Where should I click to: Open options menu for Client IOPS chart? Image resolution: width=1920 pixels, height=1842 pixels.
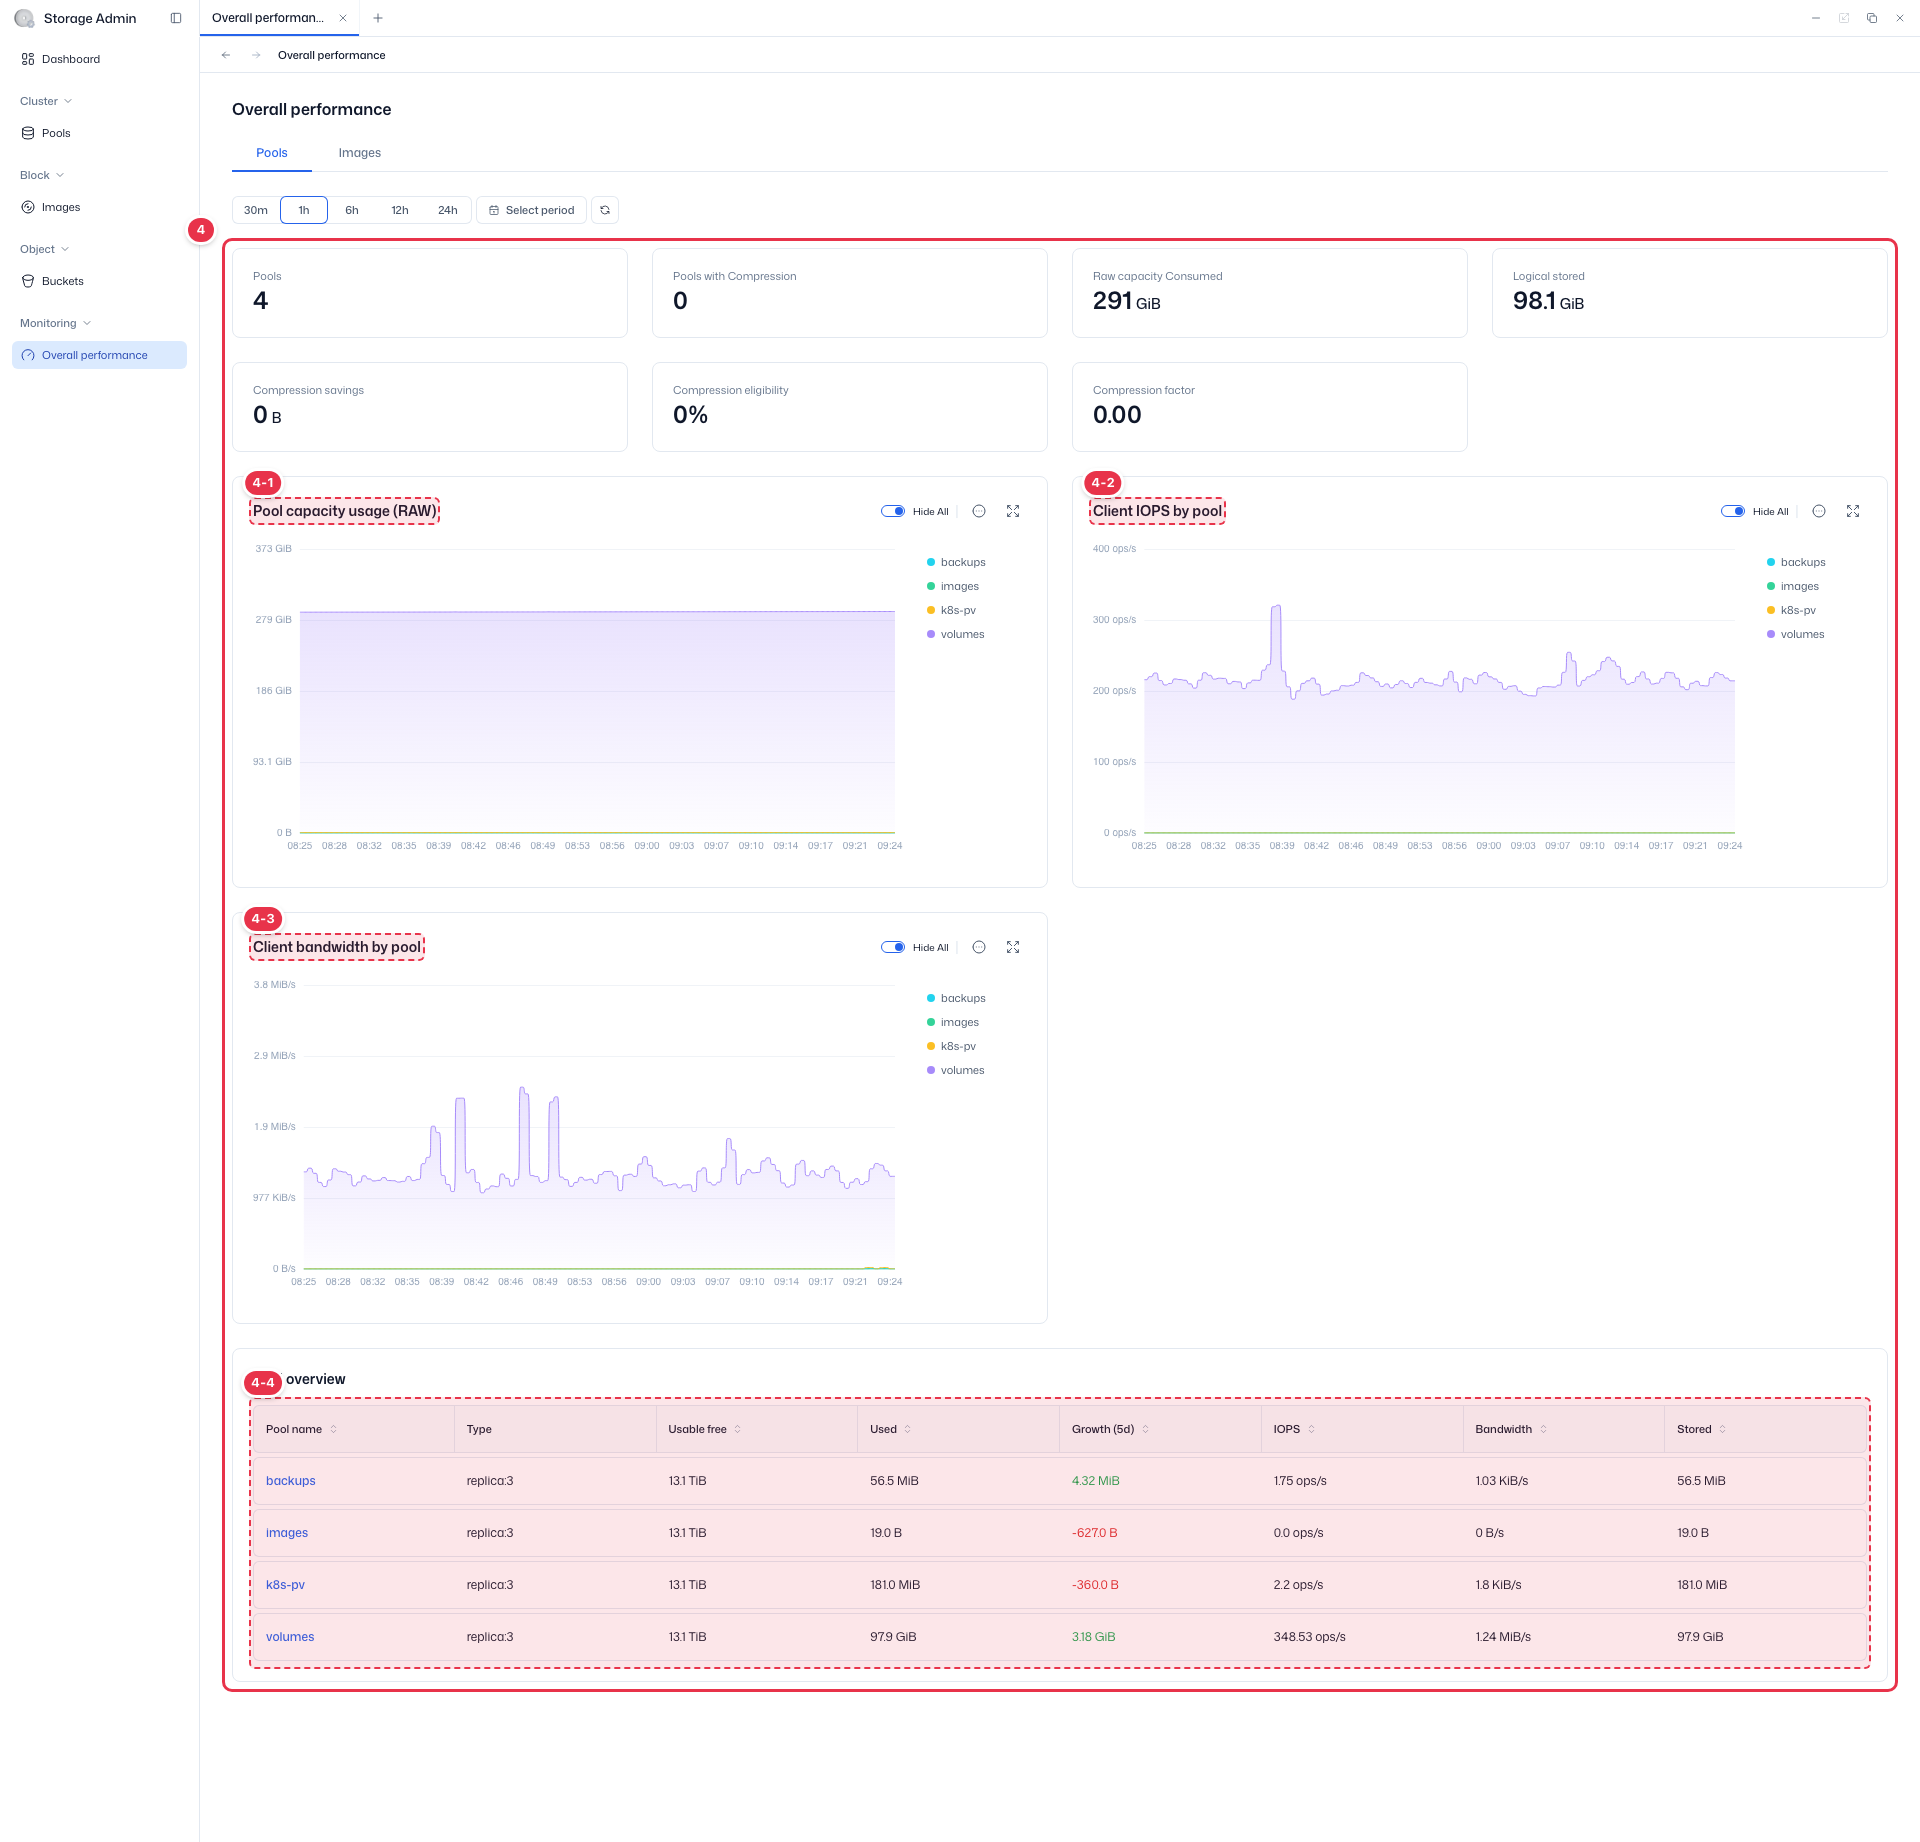coord(1819,511)
